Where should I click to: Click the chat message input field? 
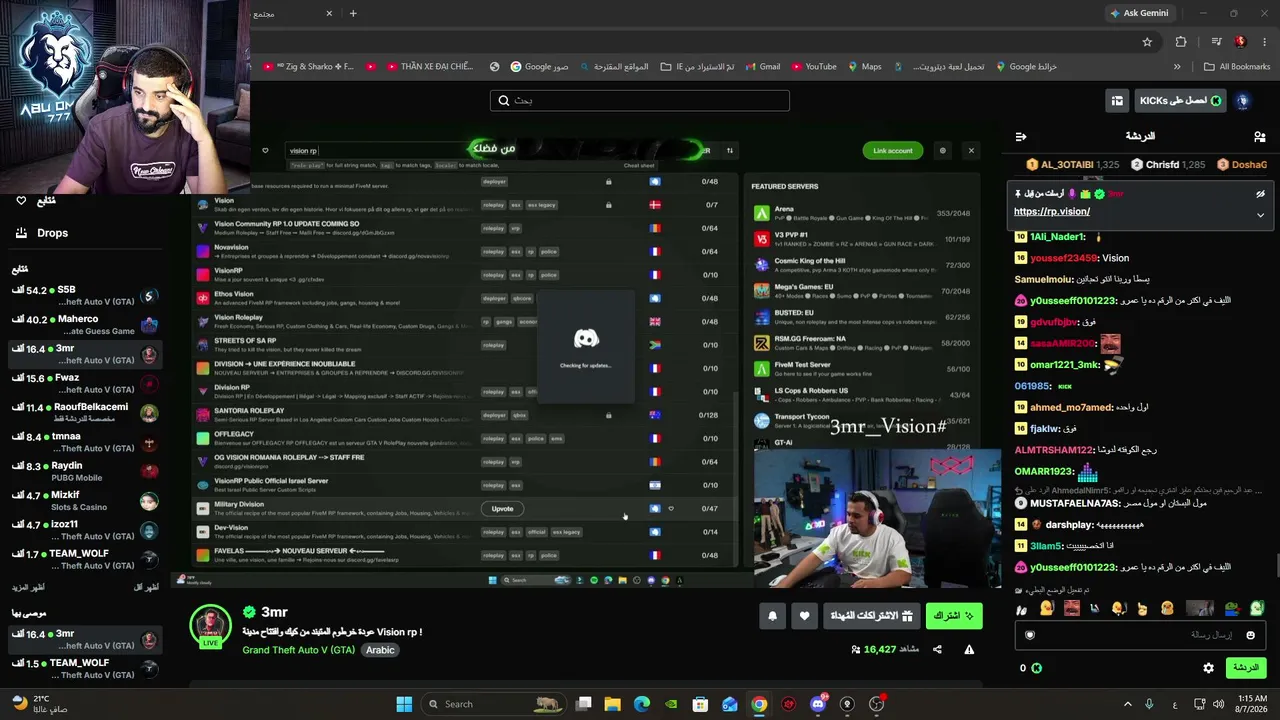click(x=1140, y=635)
